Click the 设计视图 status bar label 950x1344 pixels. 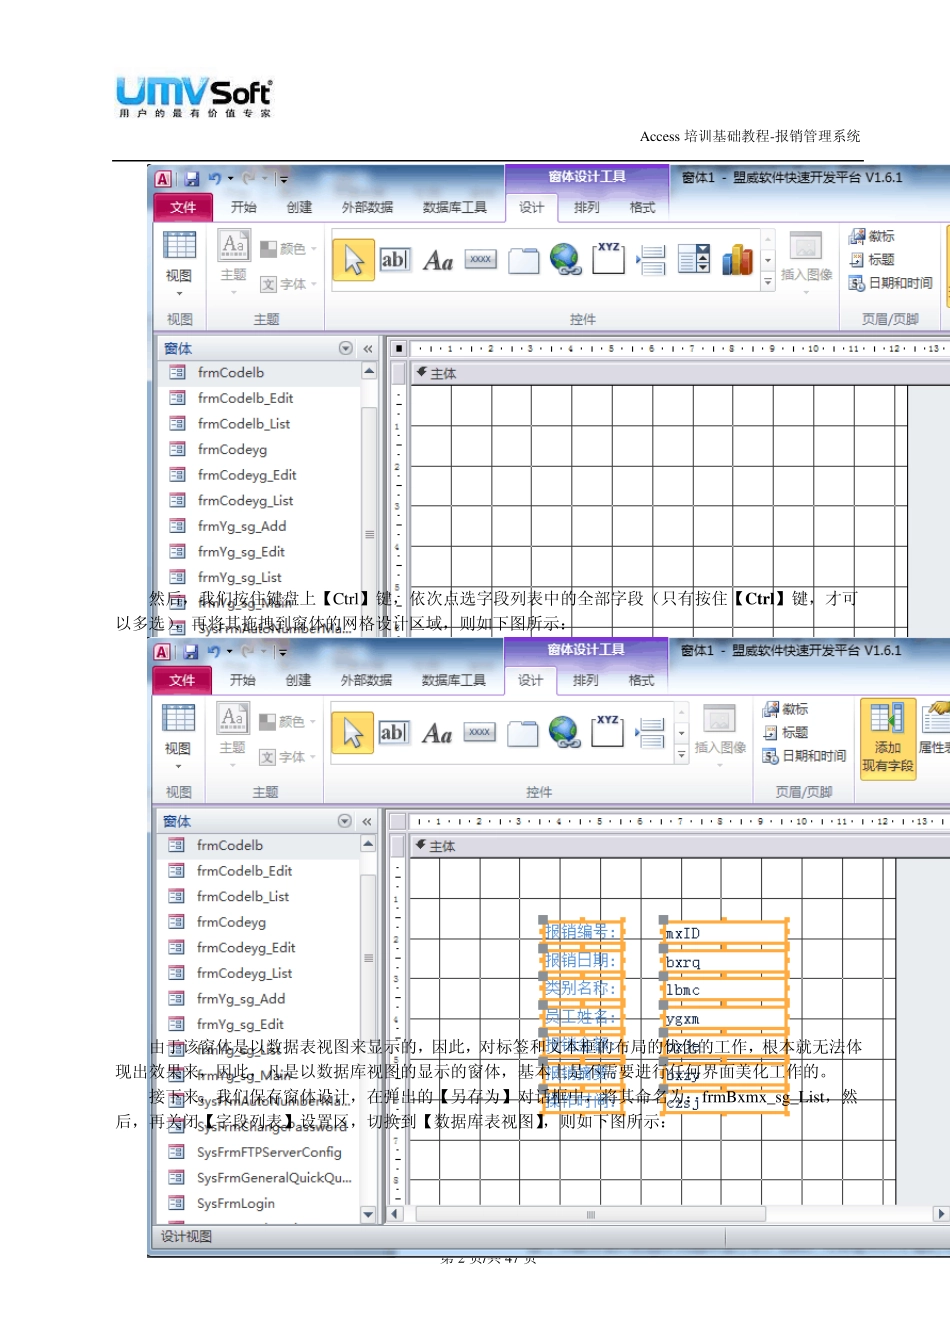pyautogui.click(x=187, y=1237)
